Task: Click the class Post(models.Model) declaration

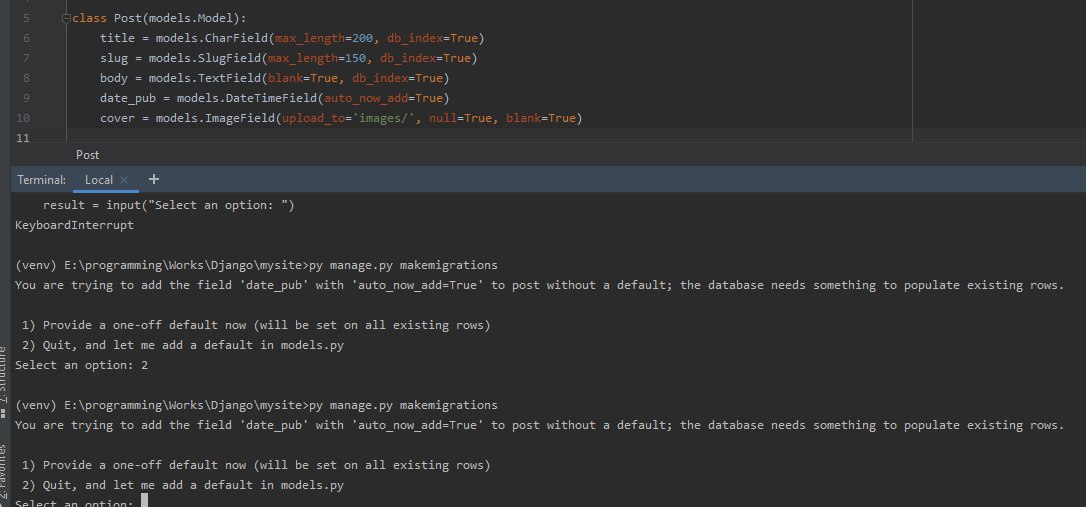Action: pos(159,19)
